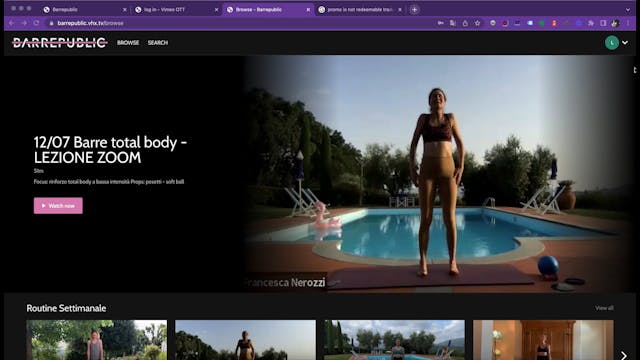Go back using the browser back arrow
Viewport: 640px width, 360px height.
[11, 23]
